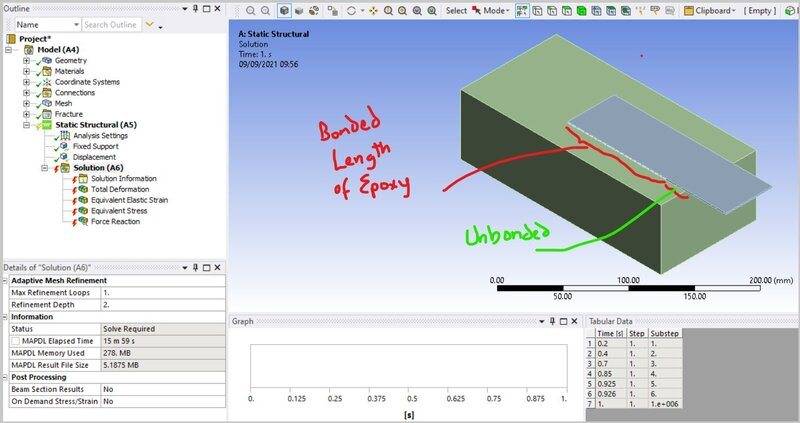Expand the Connections tree node
Viewport: 800px width, 423px height.
pos(26,92)
